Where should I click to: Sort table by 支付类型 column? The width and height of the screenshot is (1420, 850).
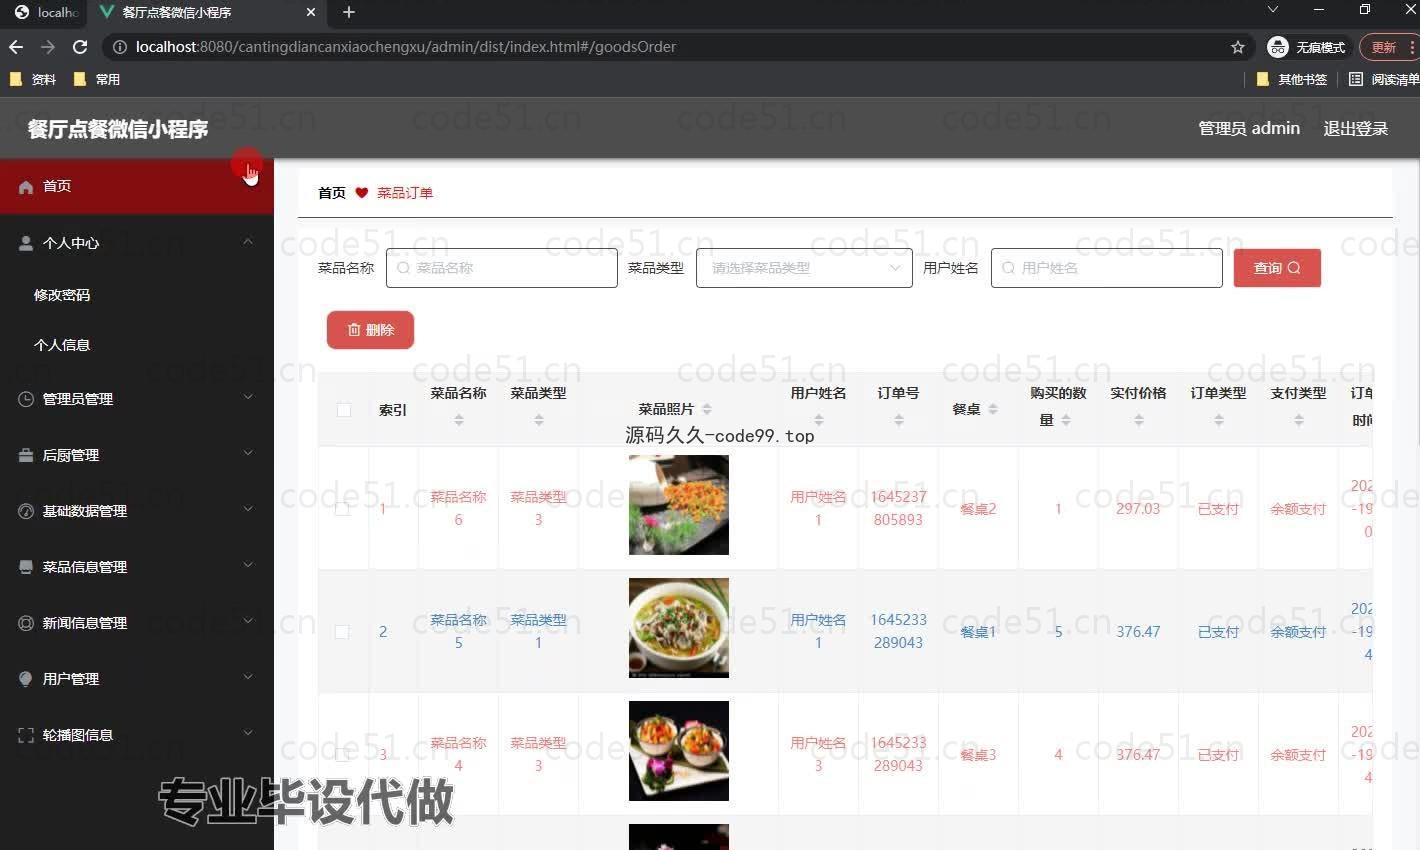(x=1299, y=420)
